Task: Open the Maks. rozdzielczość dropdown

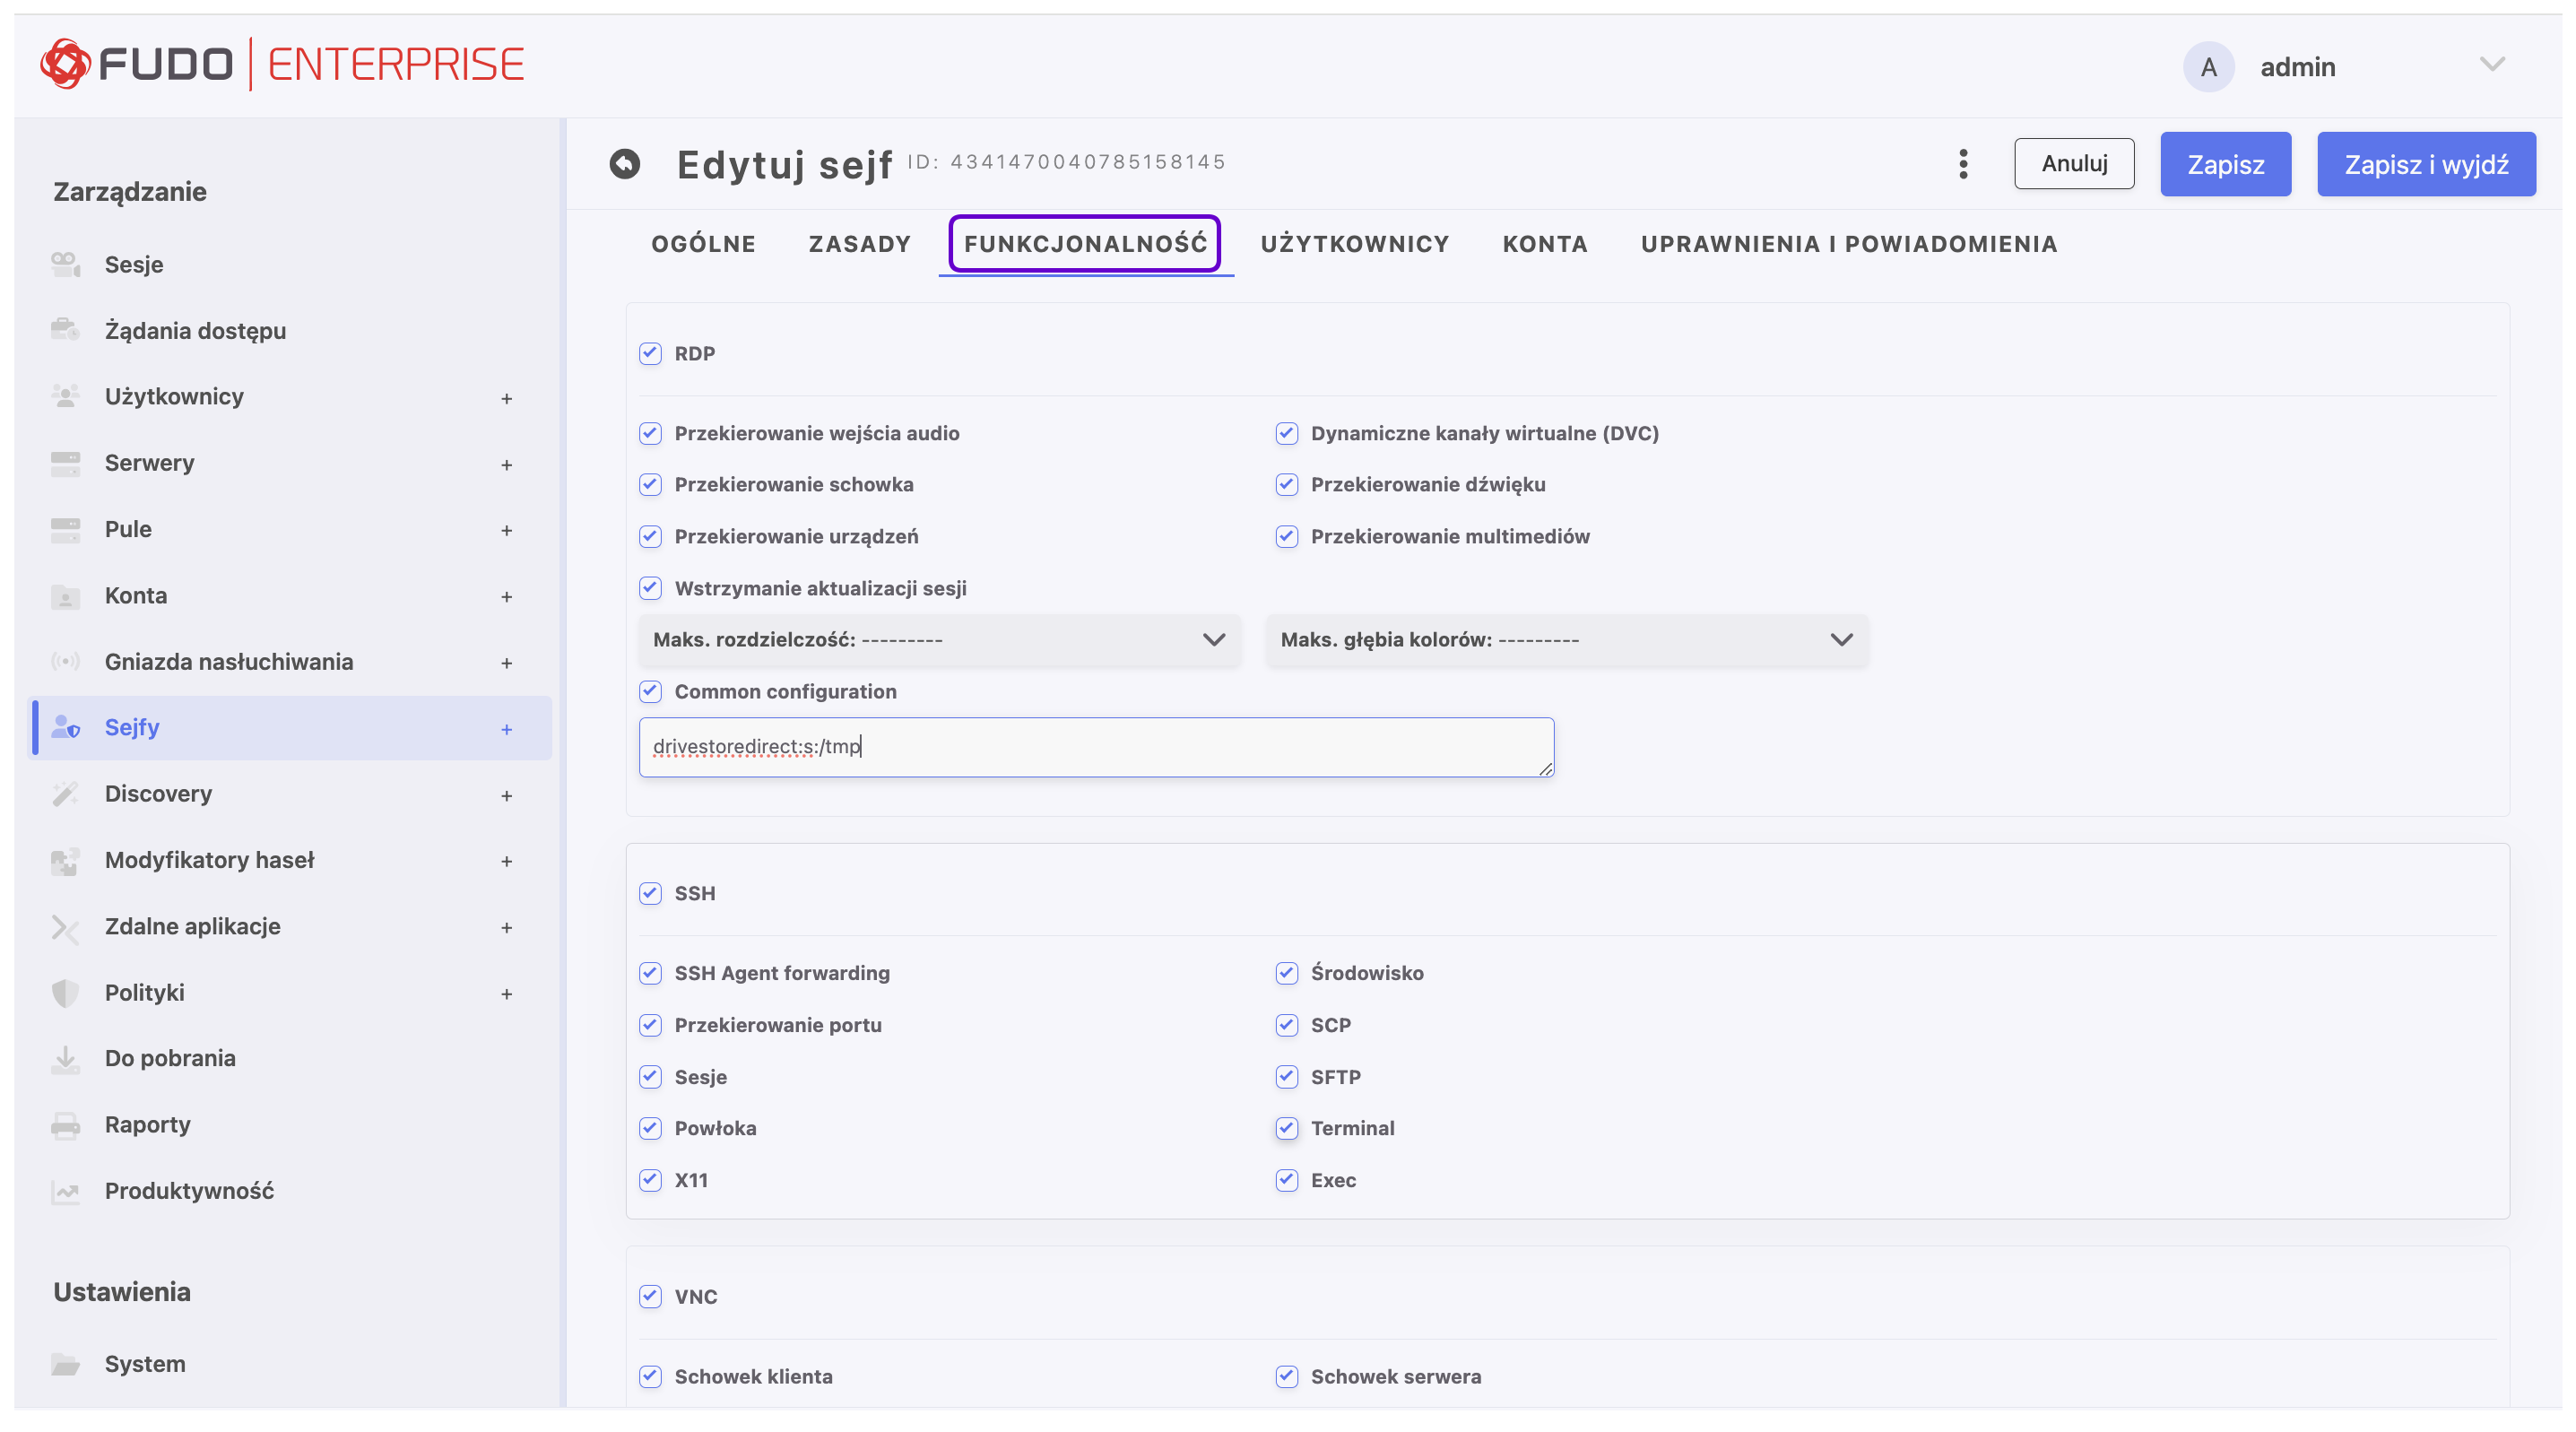Action: pyautogui.click(x=939, y=640)
